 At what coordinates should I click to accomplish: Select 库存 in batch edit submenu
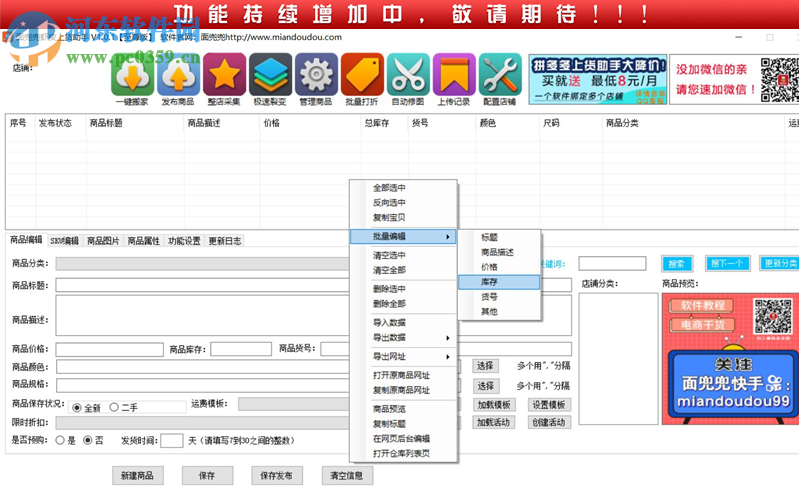[x=499, y=282]
